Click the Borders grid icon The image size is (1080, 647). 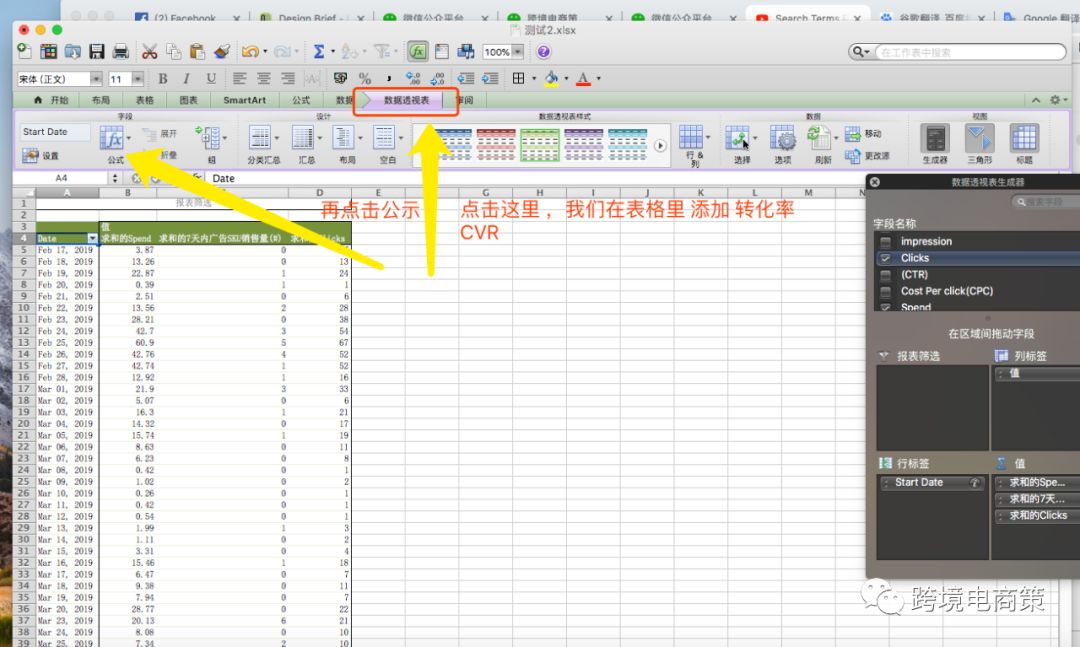pos(519,79)
